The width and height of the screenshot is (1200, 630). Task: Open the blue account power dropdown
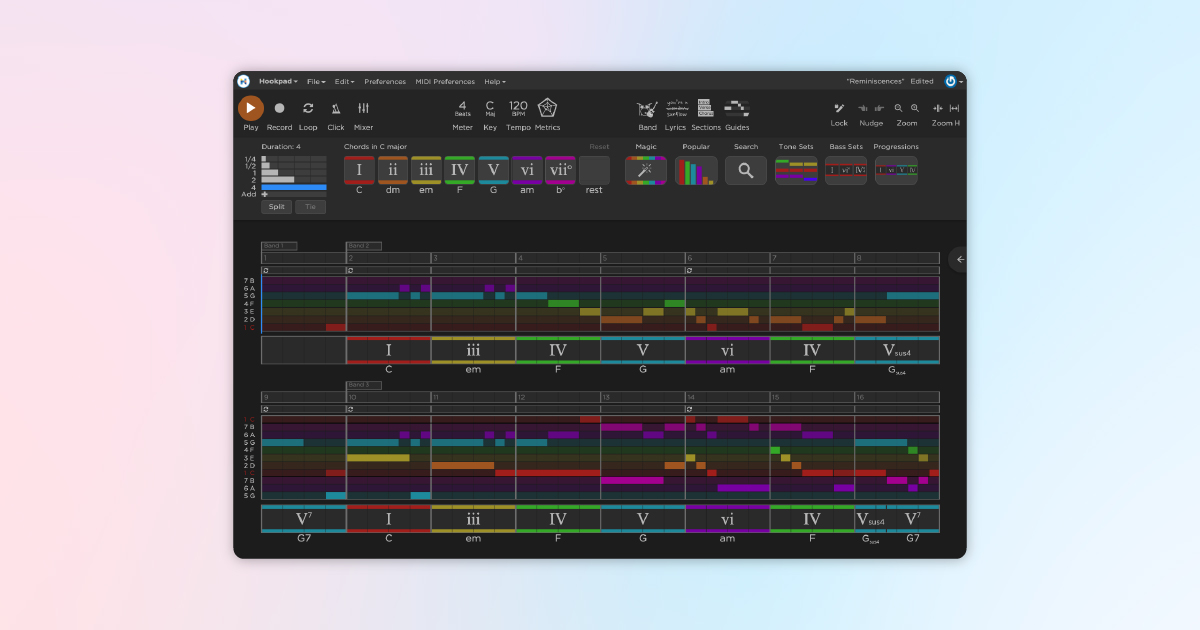[x=954, y=81]
